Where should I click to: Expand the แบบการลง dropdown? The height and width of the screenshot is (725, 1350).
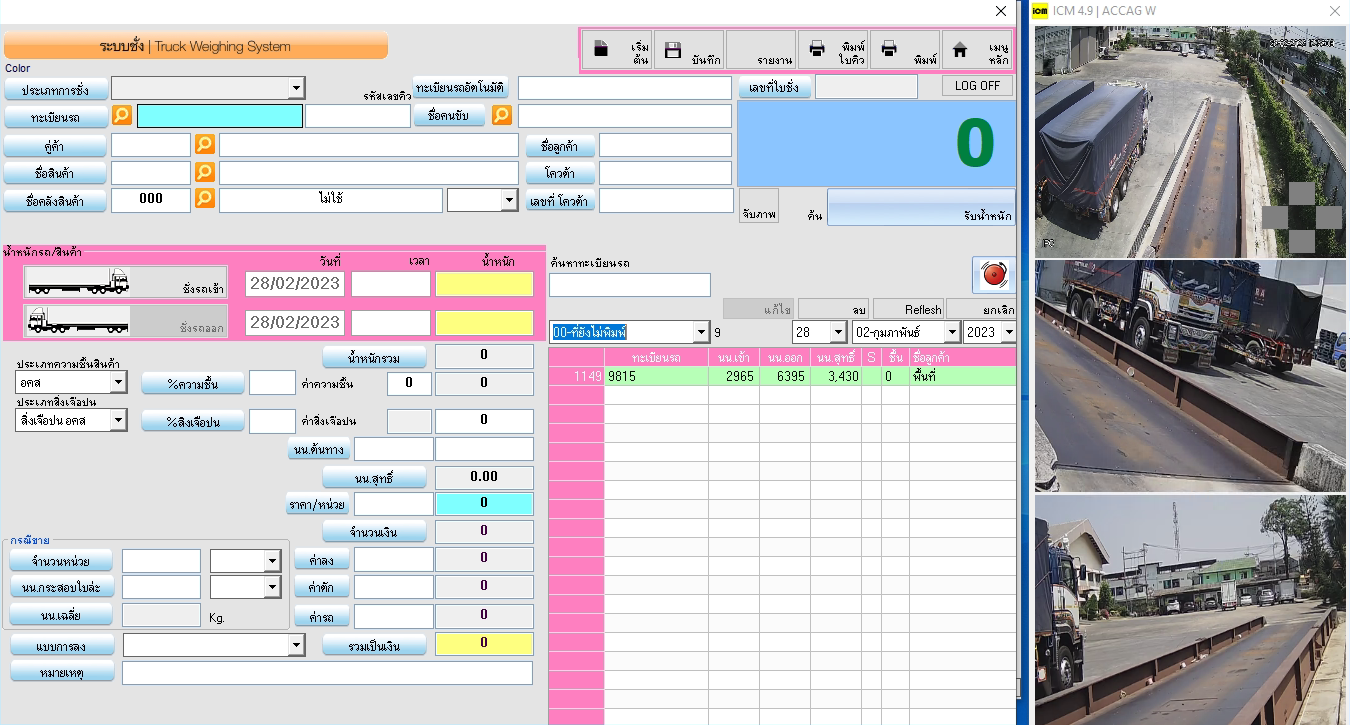295,646
